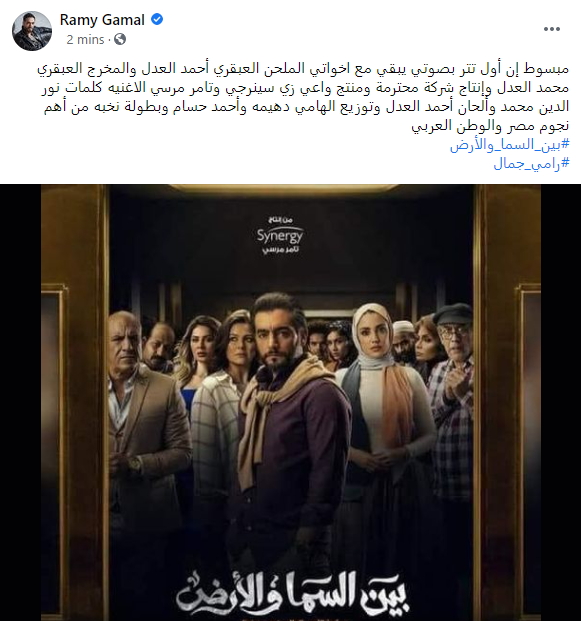Click the Synergy logo on the poster
This screenshot has width=581, height=621.
tap(280, 235)
